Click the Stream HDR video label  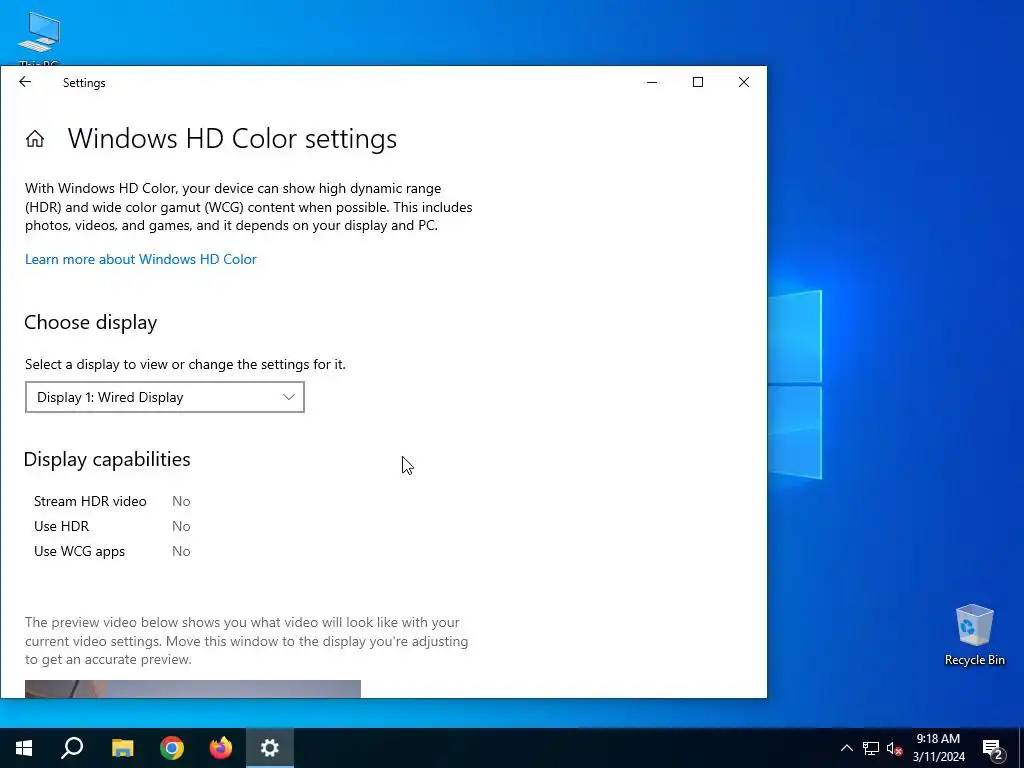click(x=90, y=502)
